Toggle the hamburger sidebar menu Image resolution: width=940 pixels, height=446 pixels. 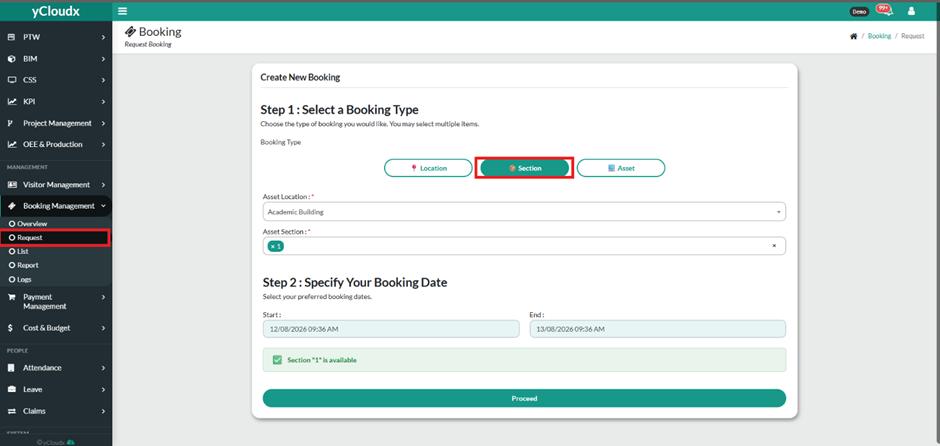tap(122, 11)
